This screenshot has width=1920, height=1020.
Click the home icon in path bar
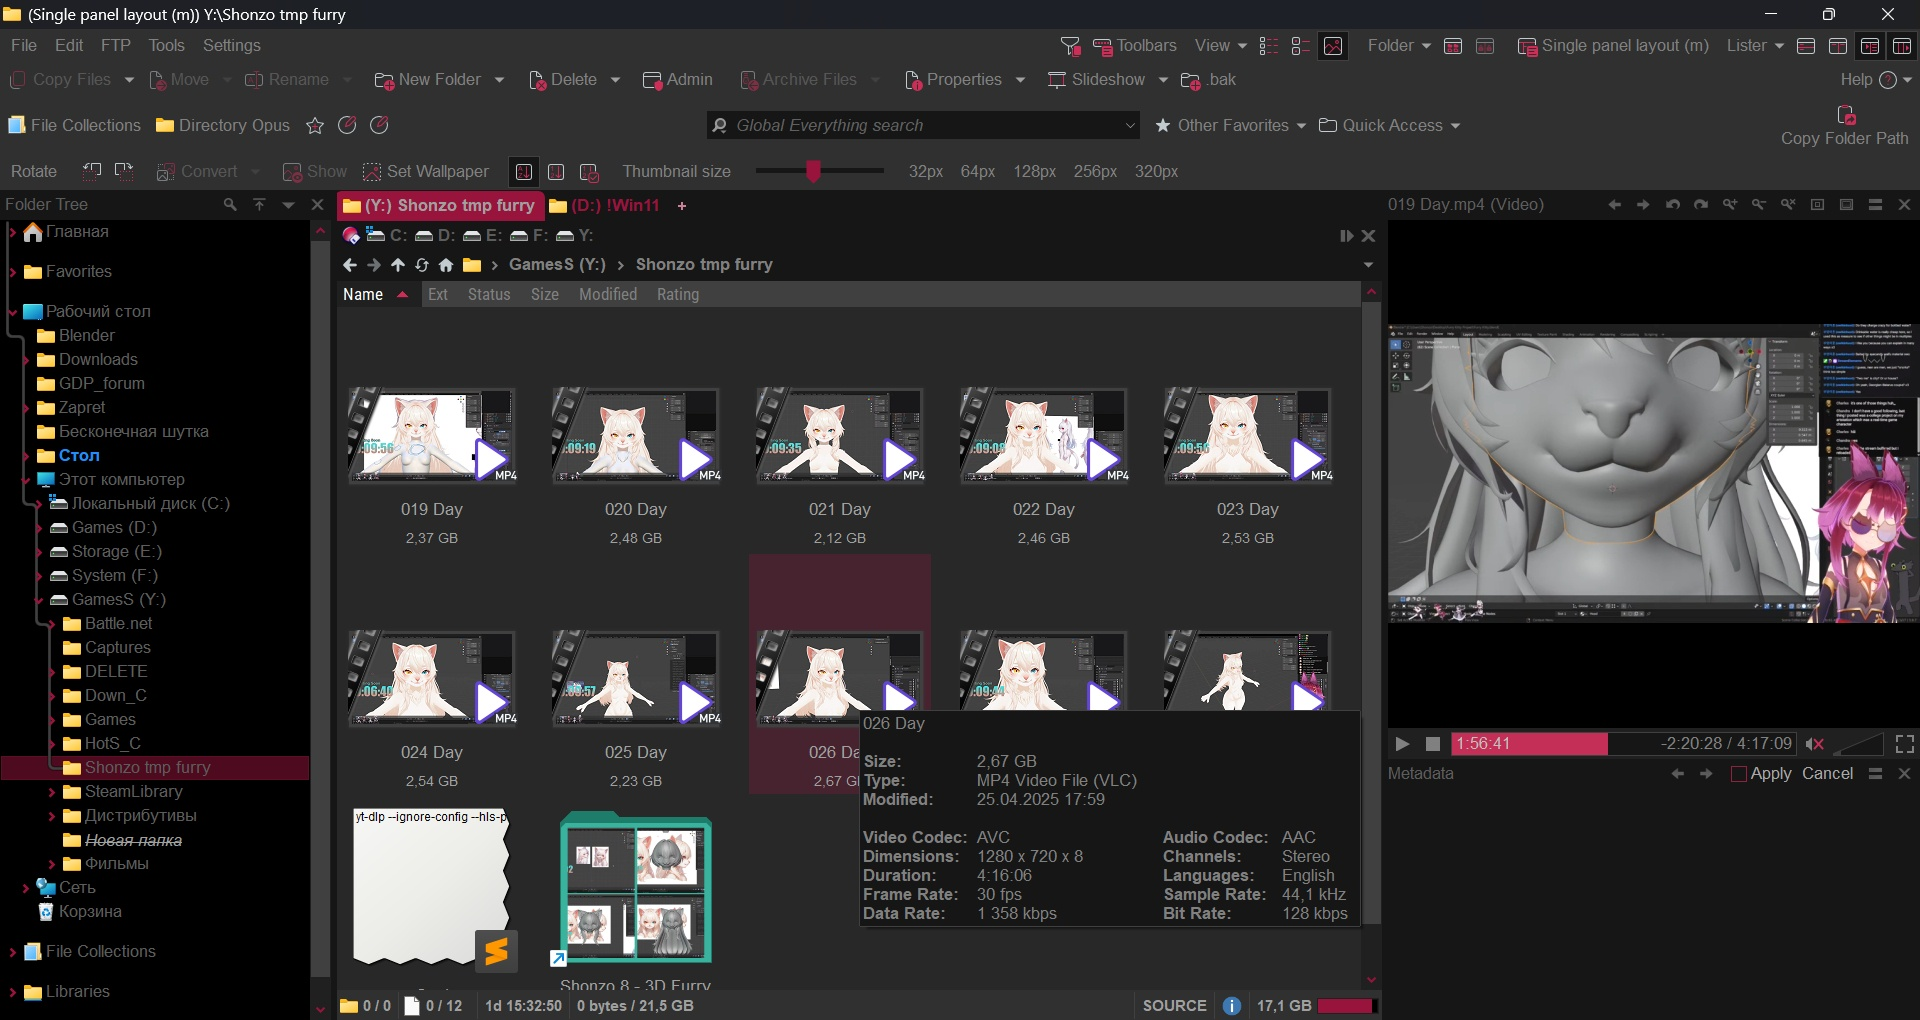(x=446, y=265)
